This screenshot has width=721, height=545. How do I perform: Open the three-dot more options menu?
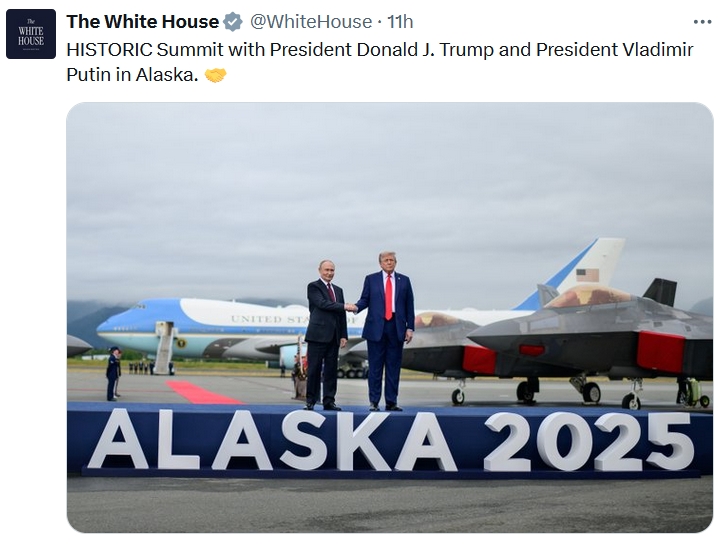(x=702, y=22)
